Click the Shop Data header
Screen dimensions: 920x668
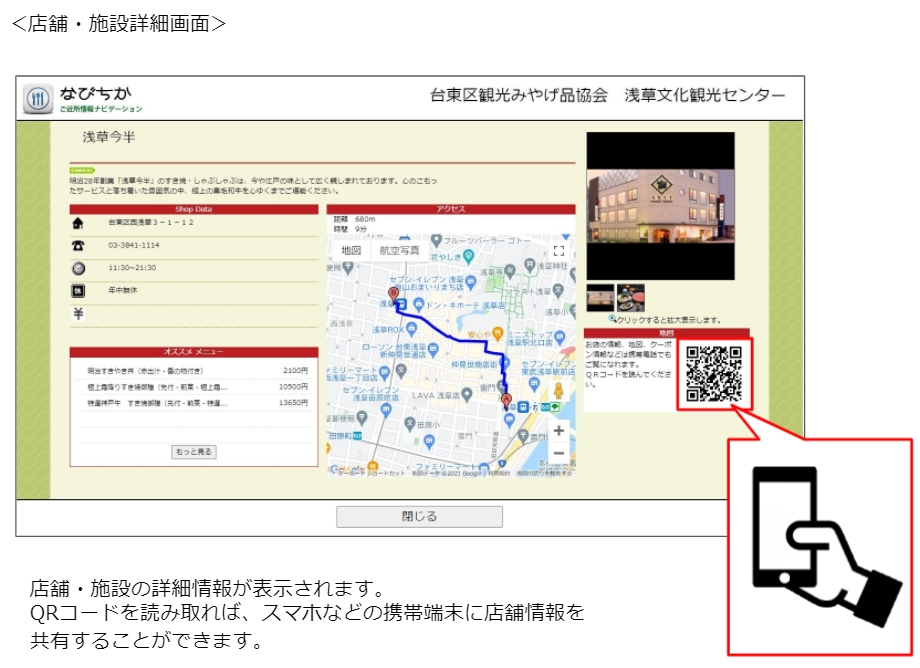pos(194,209)
